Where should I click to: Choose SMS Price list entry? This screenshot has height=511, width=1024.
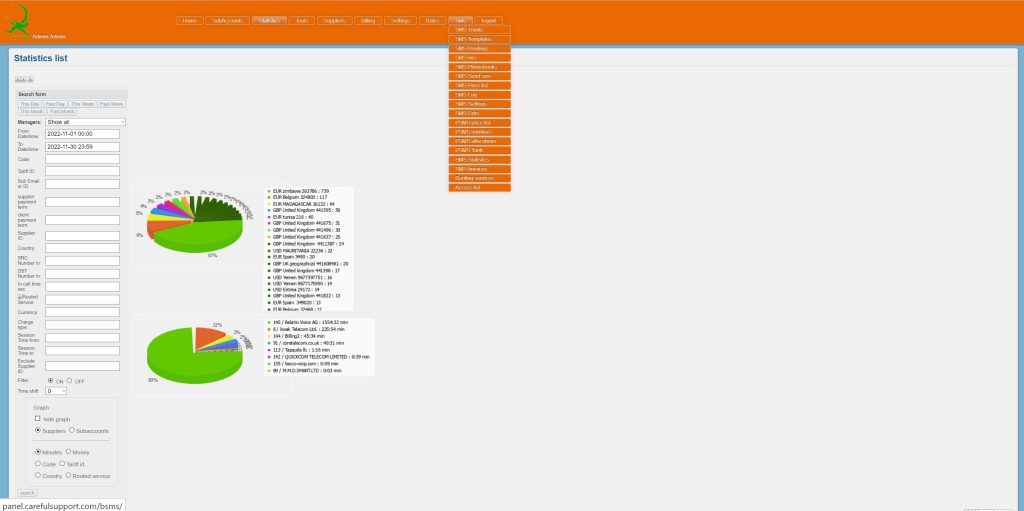(x=479, y=86)
